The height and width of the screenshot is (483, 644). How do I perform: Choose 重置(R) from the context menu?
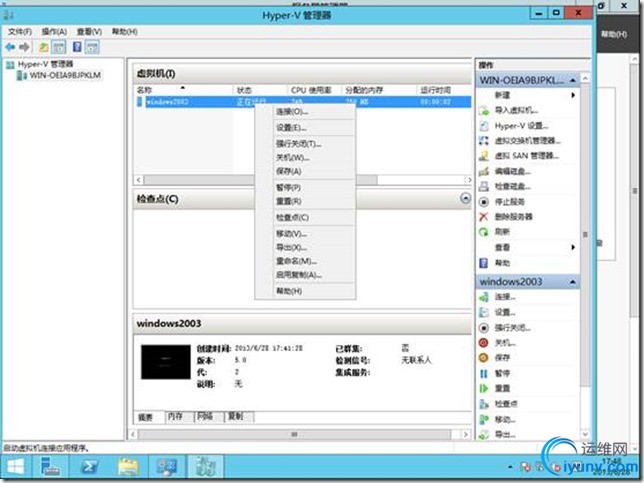coord(305,201)
